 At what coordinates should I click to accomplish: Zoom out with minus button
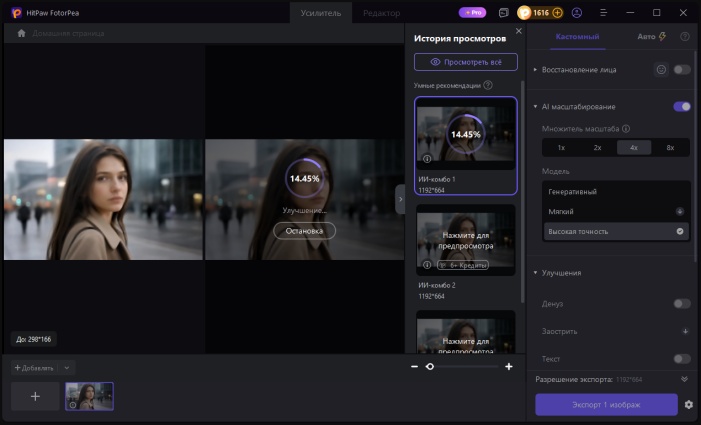coord(414,366)
